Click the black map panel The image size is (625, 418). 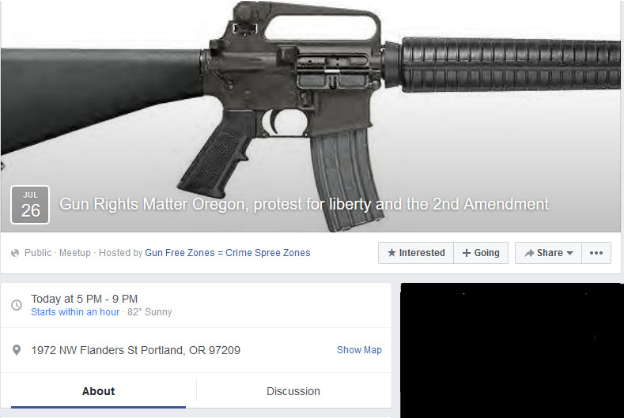coord(512,350)
